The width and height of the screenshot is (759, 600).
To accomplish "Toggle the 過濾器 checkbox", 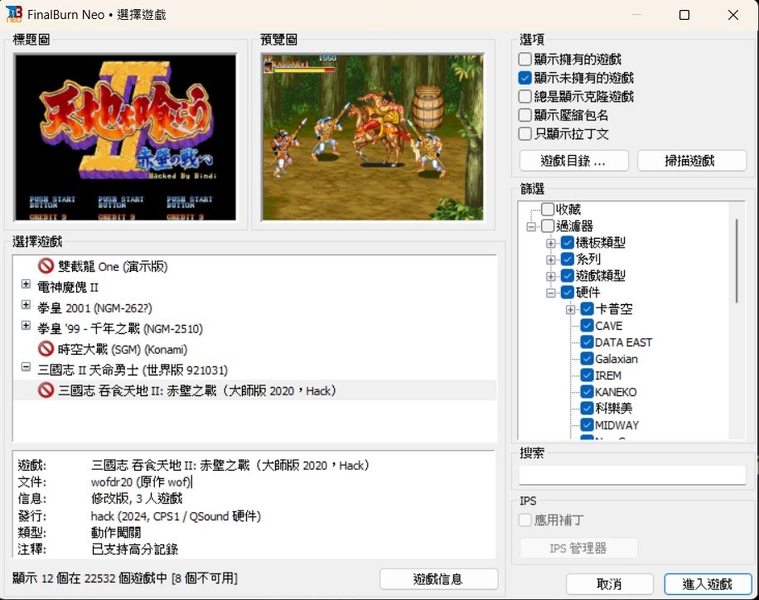I will (x=547, y=226).
